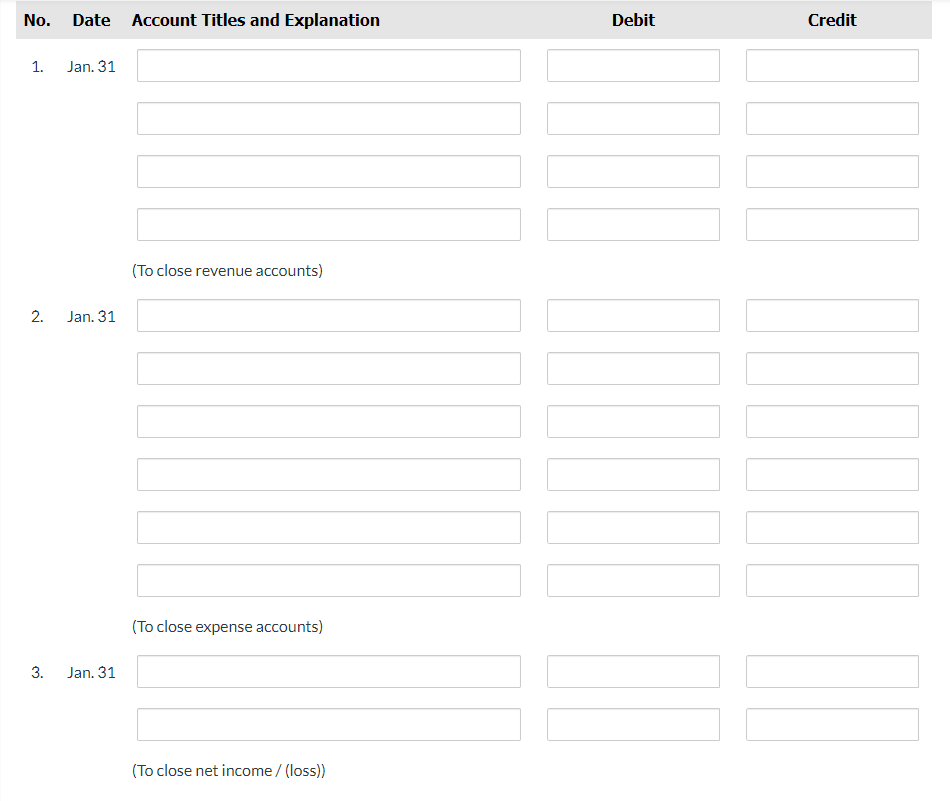The height and width of the screenshot is (801, 950).
Task: Click the 'Credit' column header
Action: pos(832,20)
